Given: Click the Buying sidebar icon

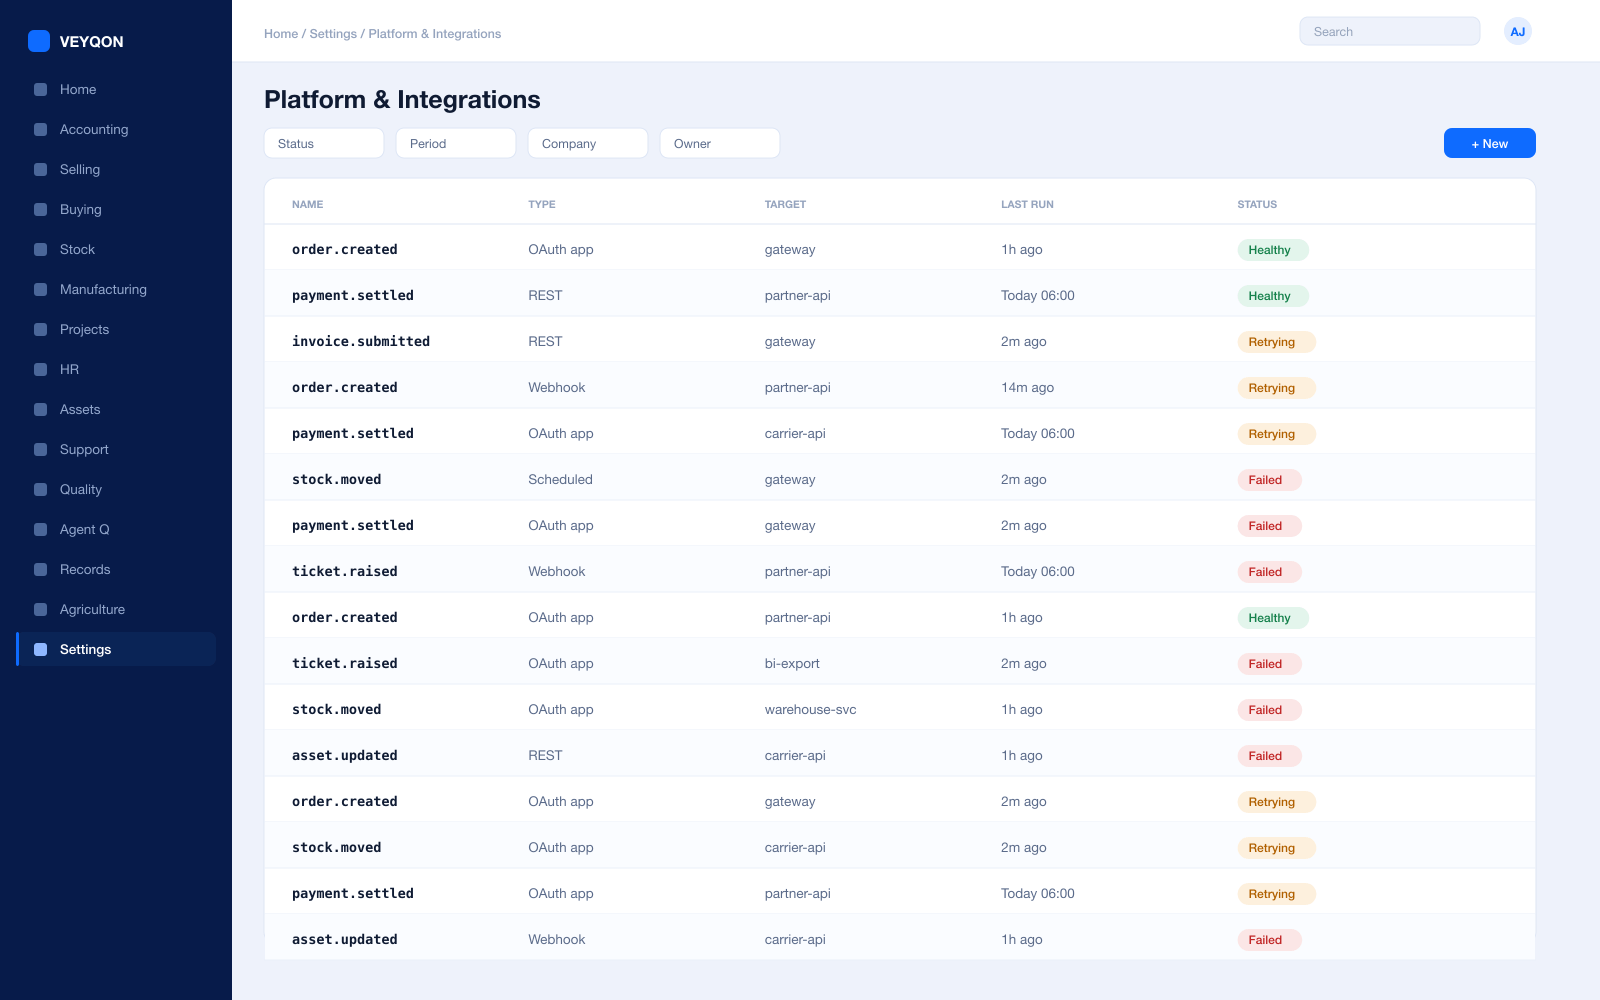Looking at the screenshot, I should tap(41, 209).
